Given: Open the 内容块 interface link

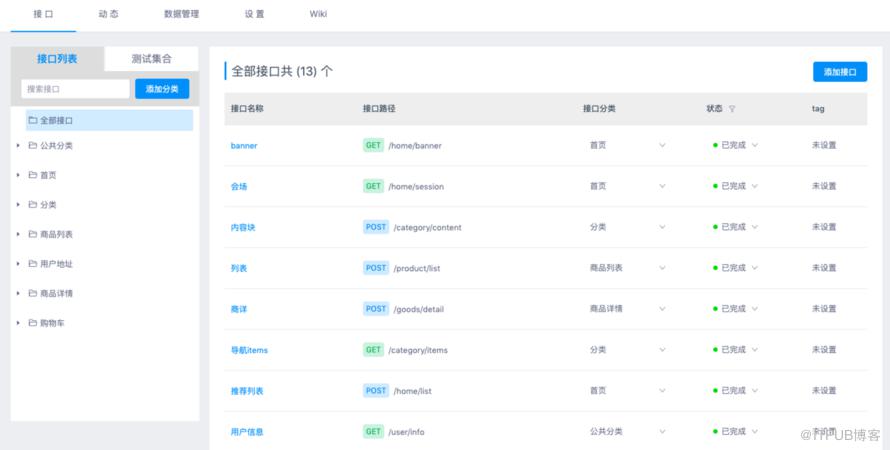Looking at the screenshot, I should pos(243,228).
